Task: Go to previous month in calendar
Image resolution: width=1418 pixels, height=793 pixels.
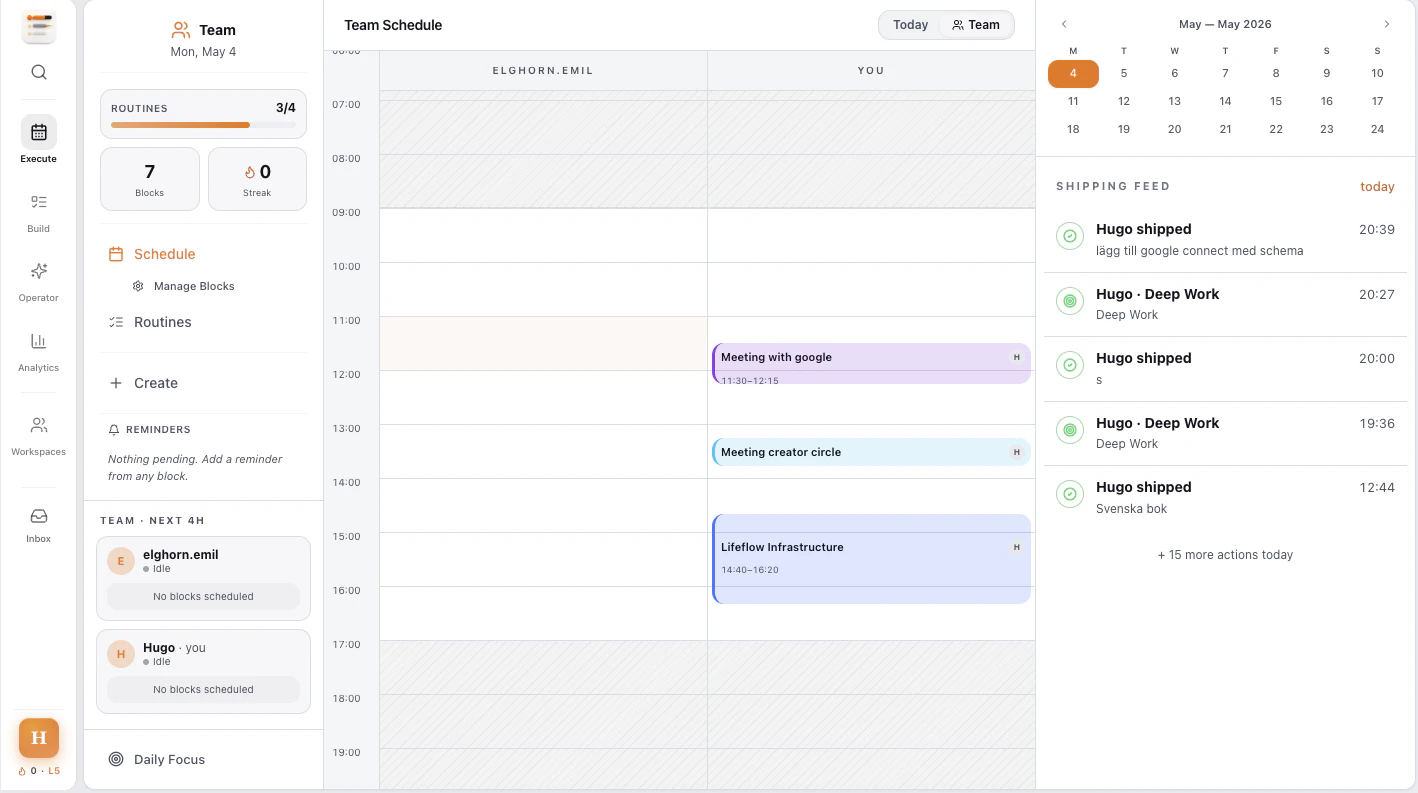Action: [1064, 24]
